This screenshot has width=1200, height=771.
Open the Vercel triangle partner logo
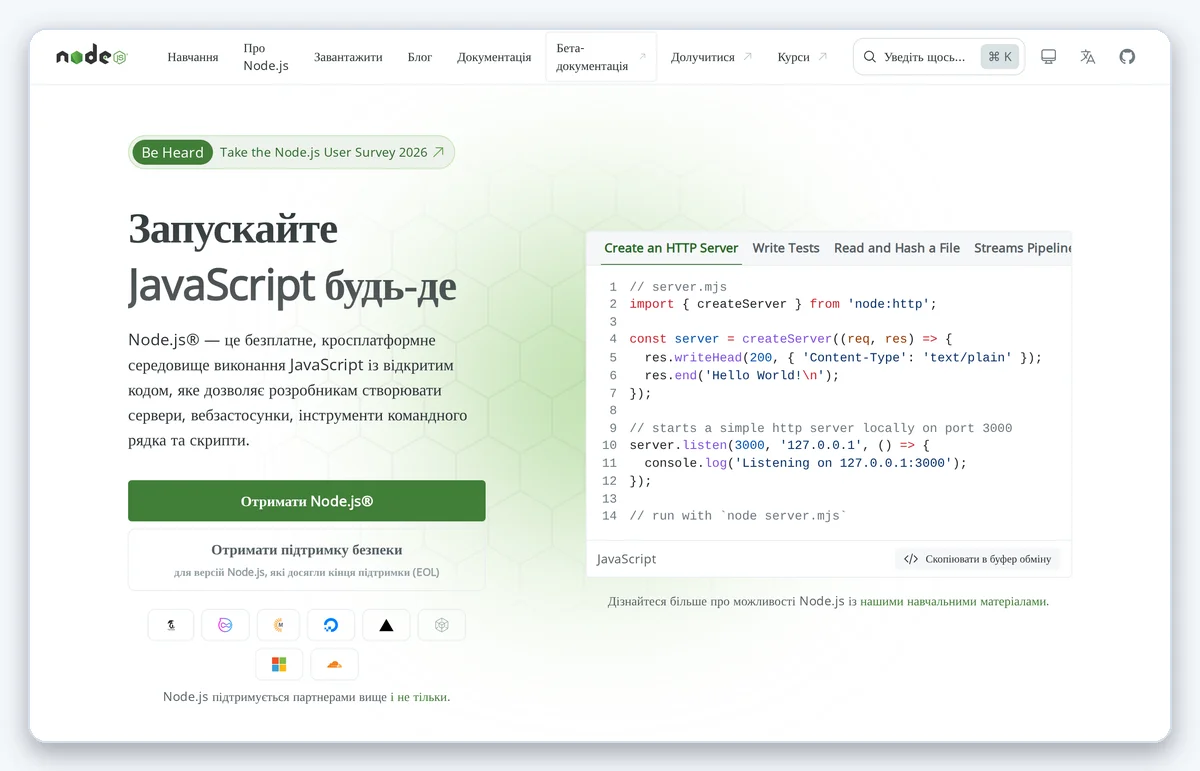click(x=386, y=625)
